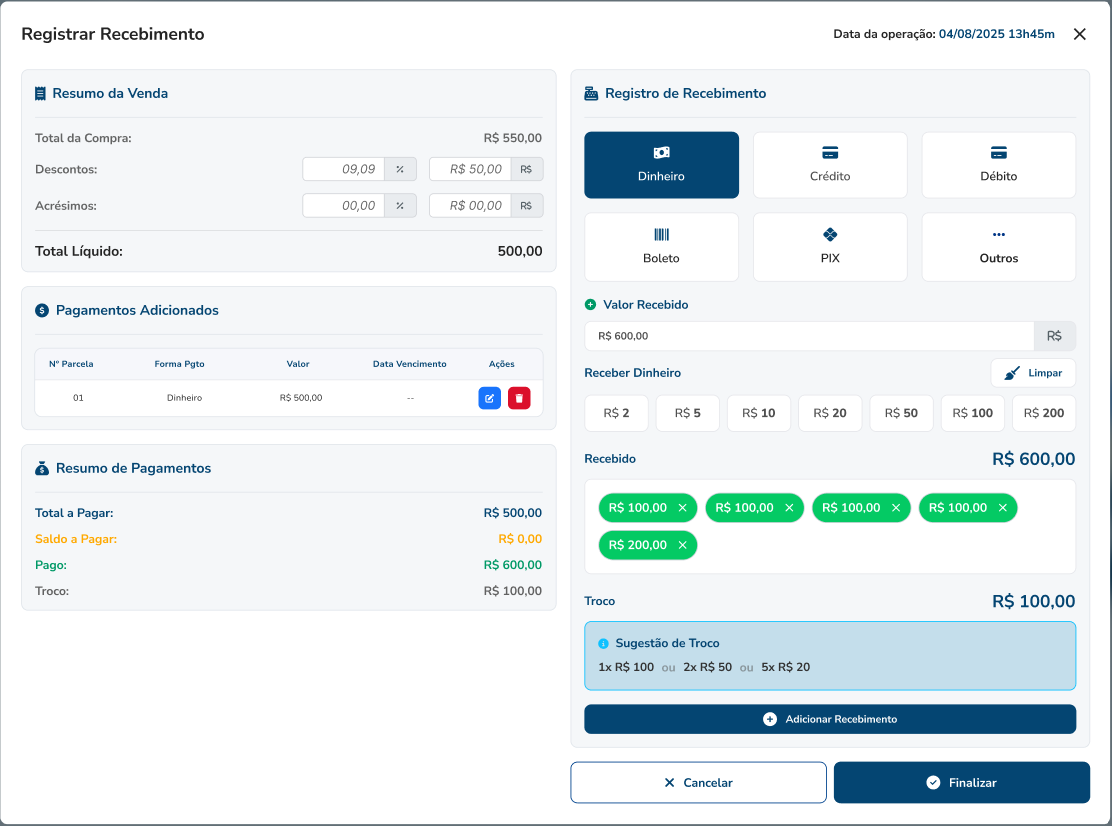
Task: Delete installment 01 using the red trash icon
Action: point(519,398)
